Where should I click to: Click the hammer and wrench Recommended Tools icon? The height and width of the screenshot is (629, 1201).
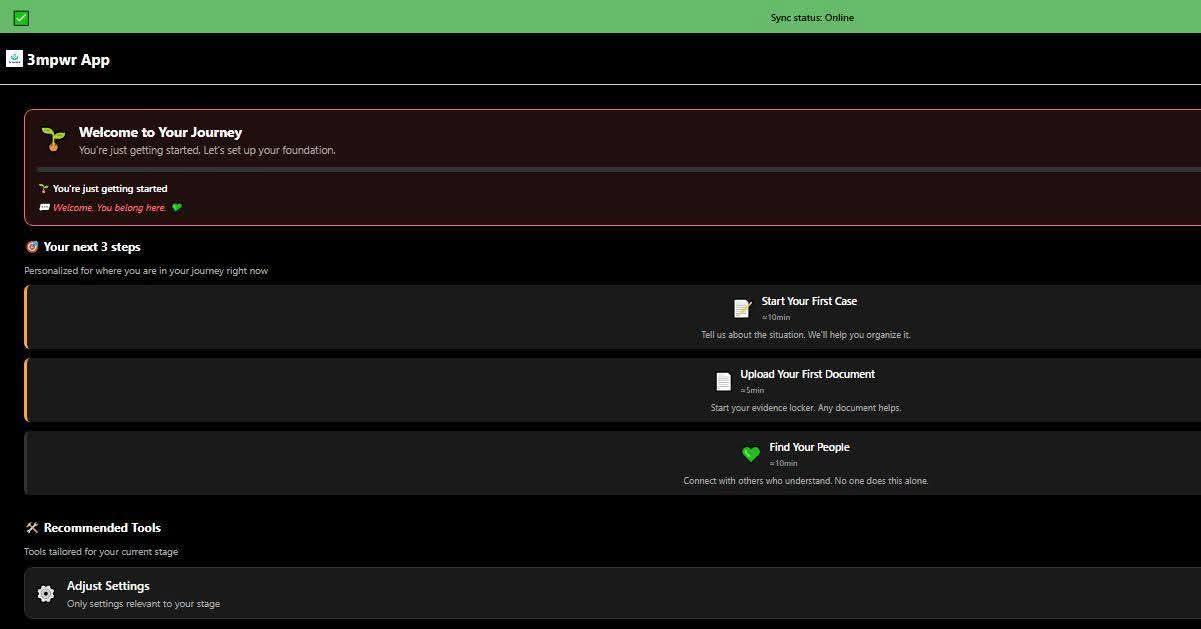point(31,527)
